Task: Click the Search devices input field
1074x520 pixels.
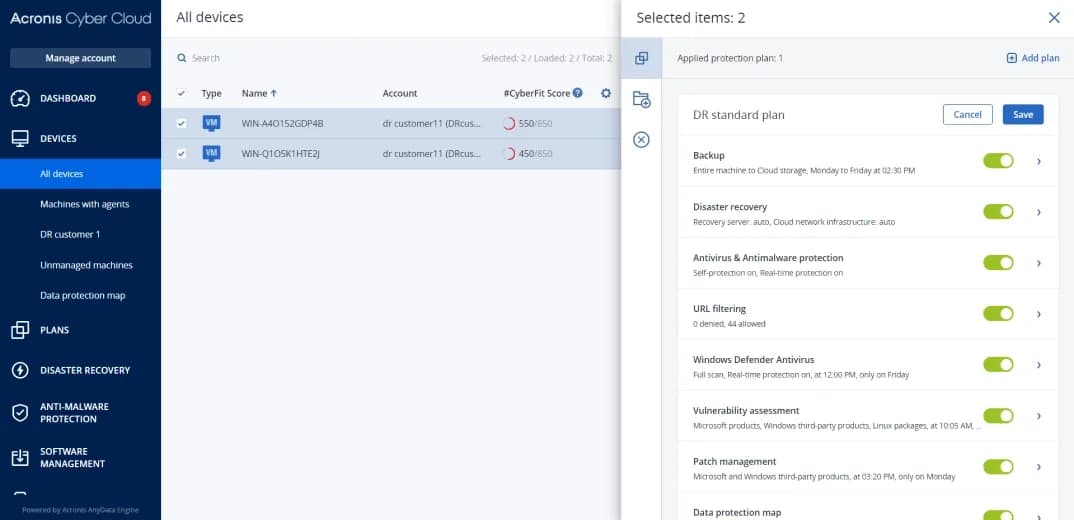Action: coord(300,58)
